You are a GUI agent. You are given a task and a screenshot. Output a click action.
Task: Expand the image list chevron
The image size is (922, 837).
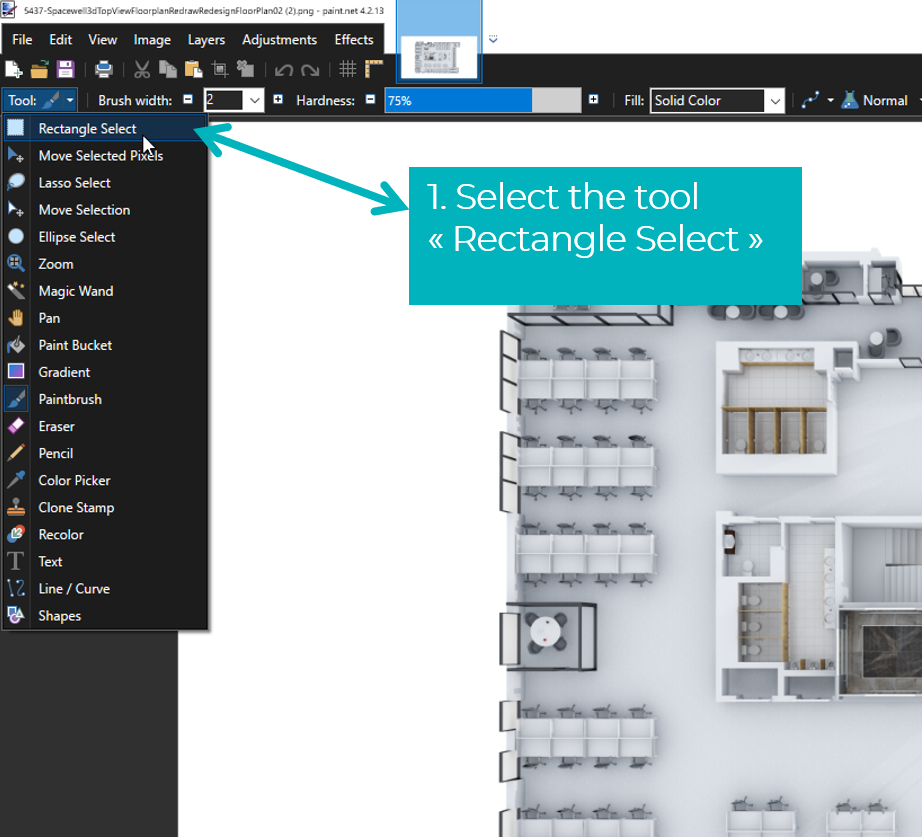pyautogui.click(x=493, y=39)
